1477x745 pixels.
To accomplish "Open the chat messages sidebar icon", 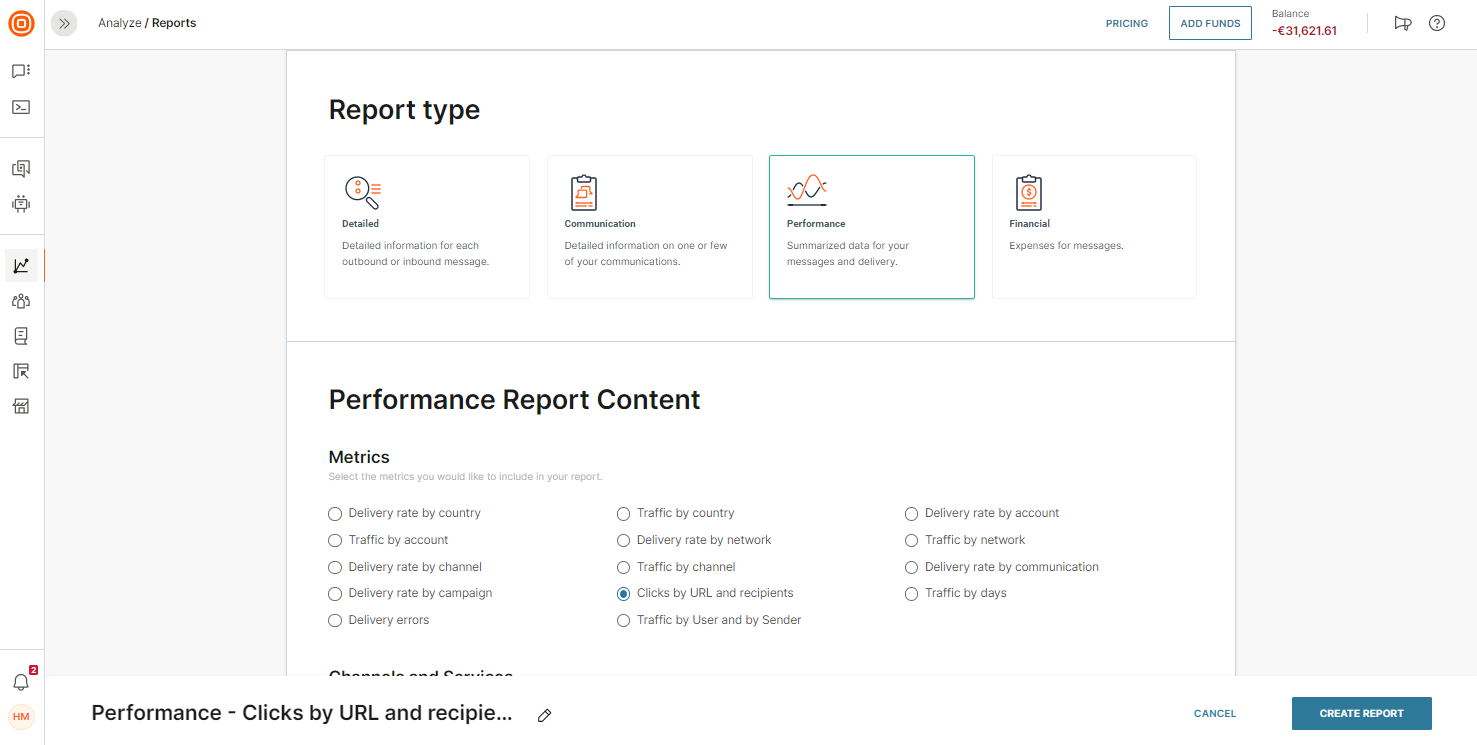I will tap(21, 71).
